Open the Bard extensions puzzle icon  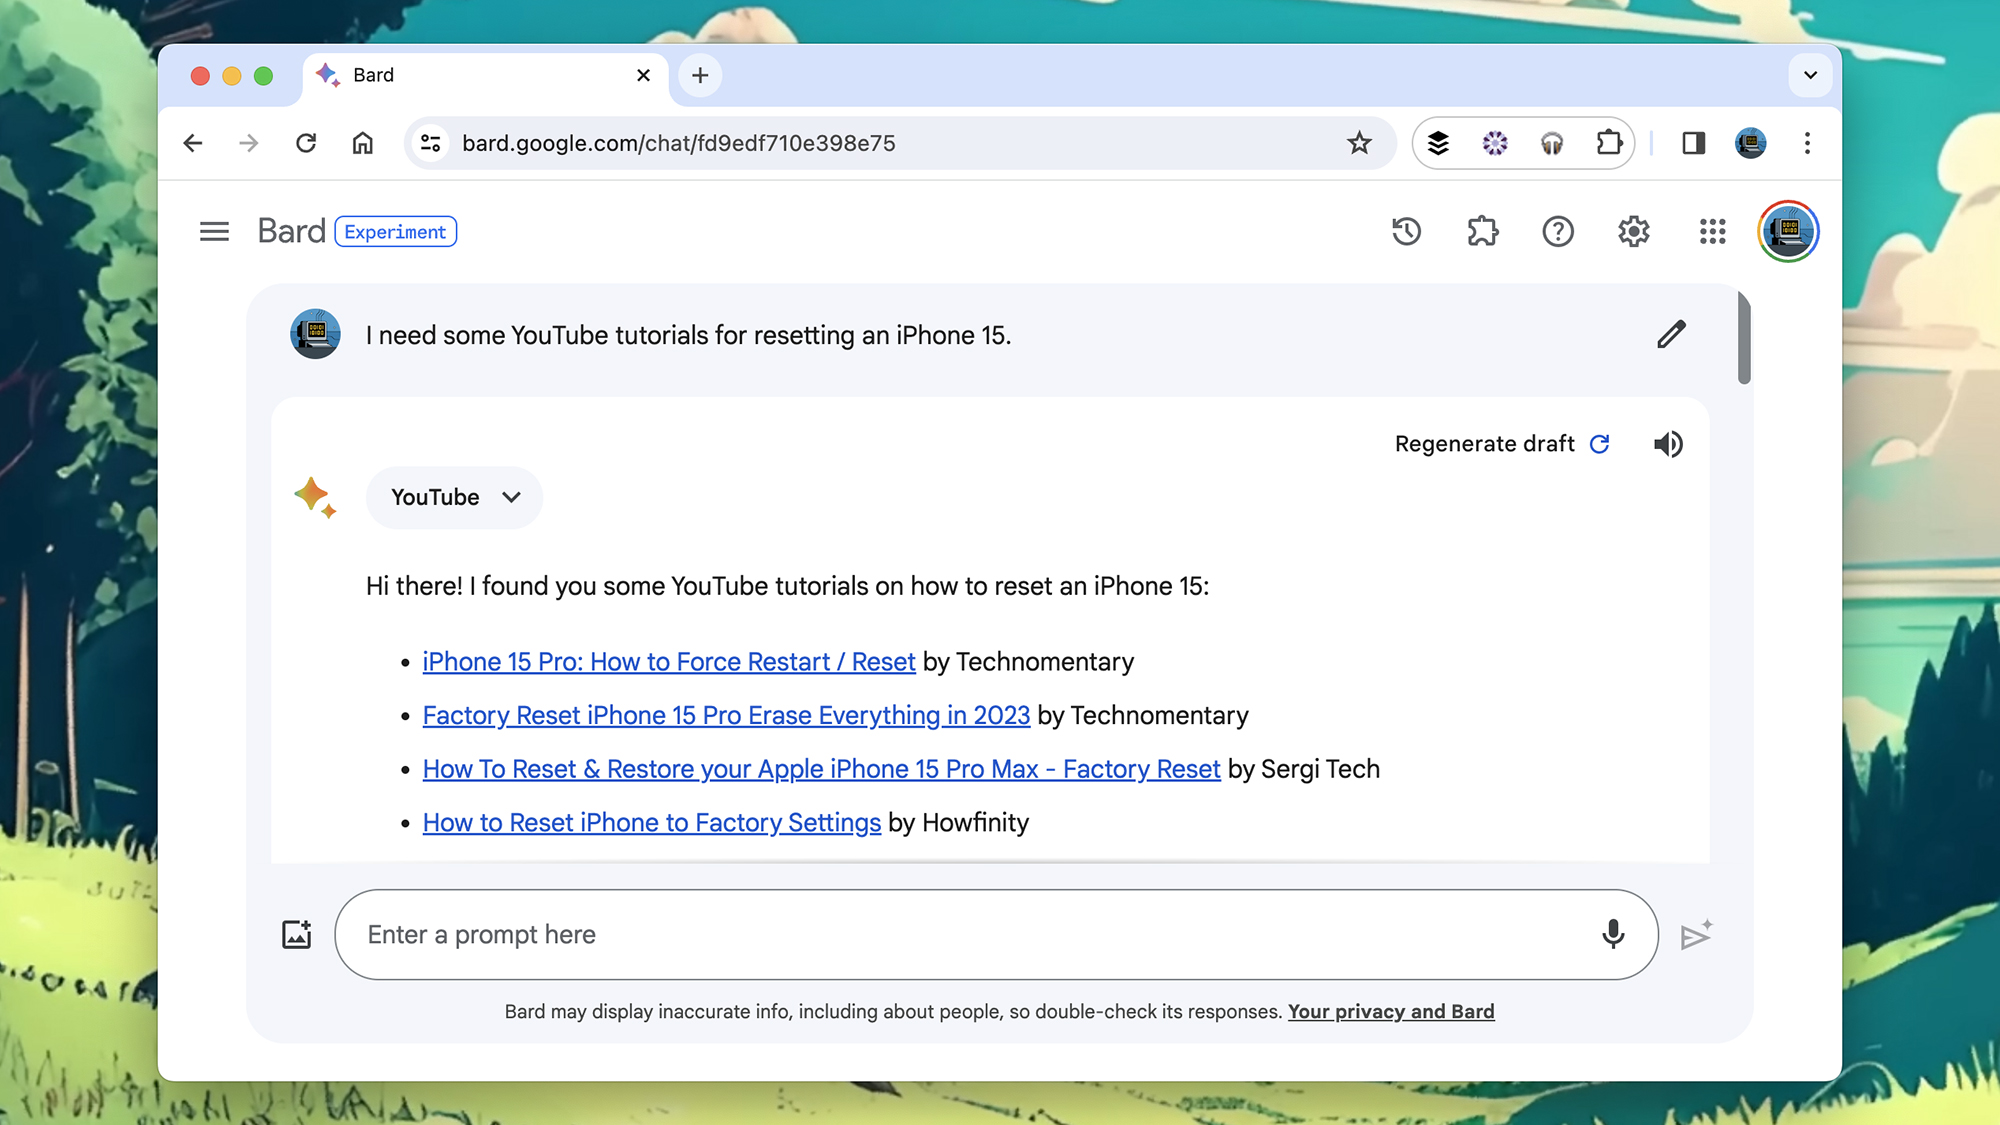click(1482, 232)
